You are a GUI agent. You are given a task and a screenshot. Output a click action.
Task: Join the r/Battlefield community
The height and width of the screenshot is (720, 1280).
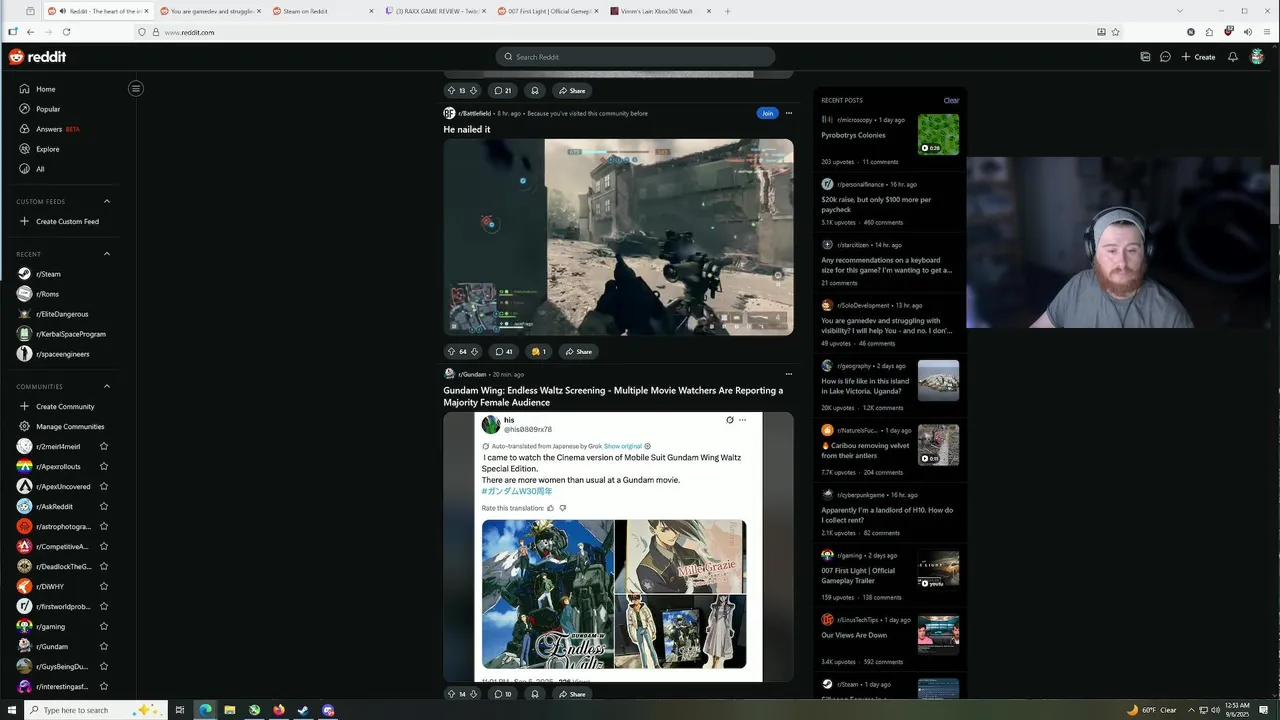pos(767,113)
